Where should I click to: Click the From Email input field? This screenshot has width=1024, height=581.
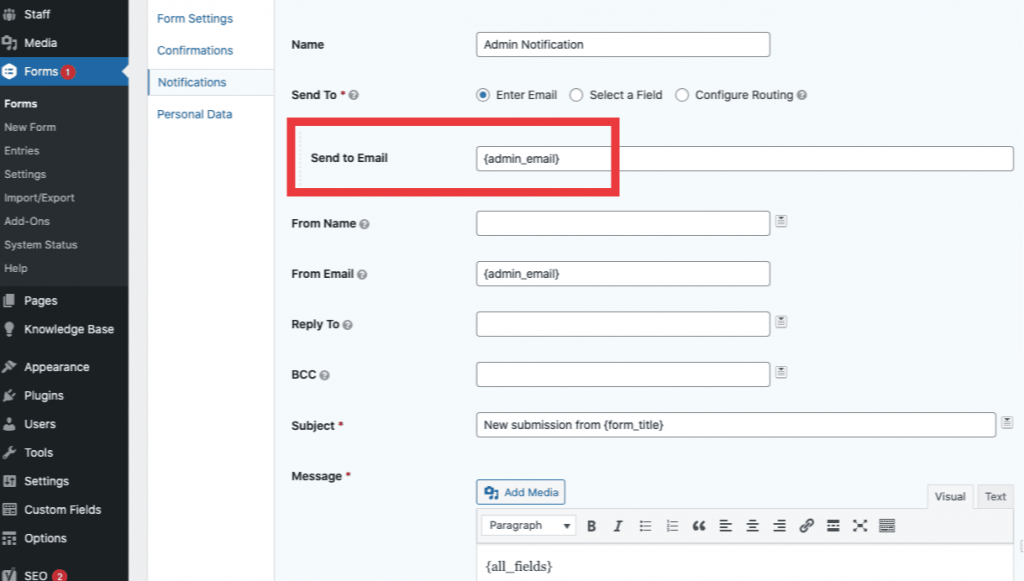pyautogui.click(x=623, y=274)
